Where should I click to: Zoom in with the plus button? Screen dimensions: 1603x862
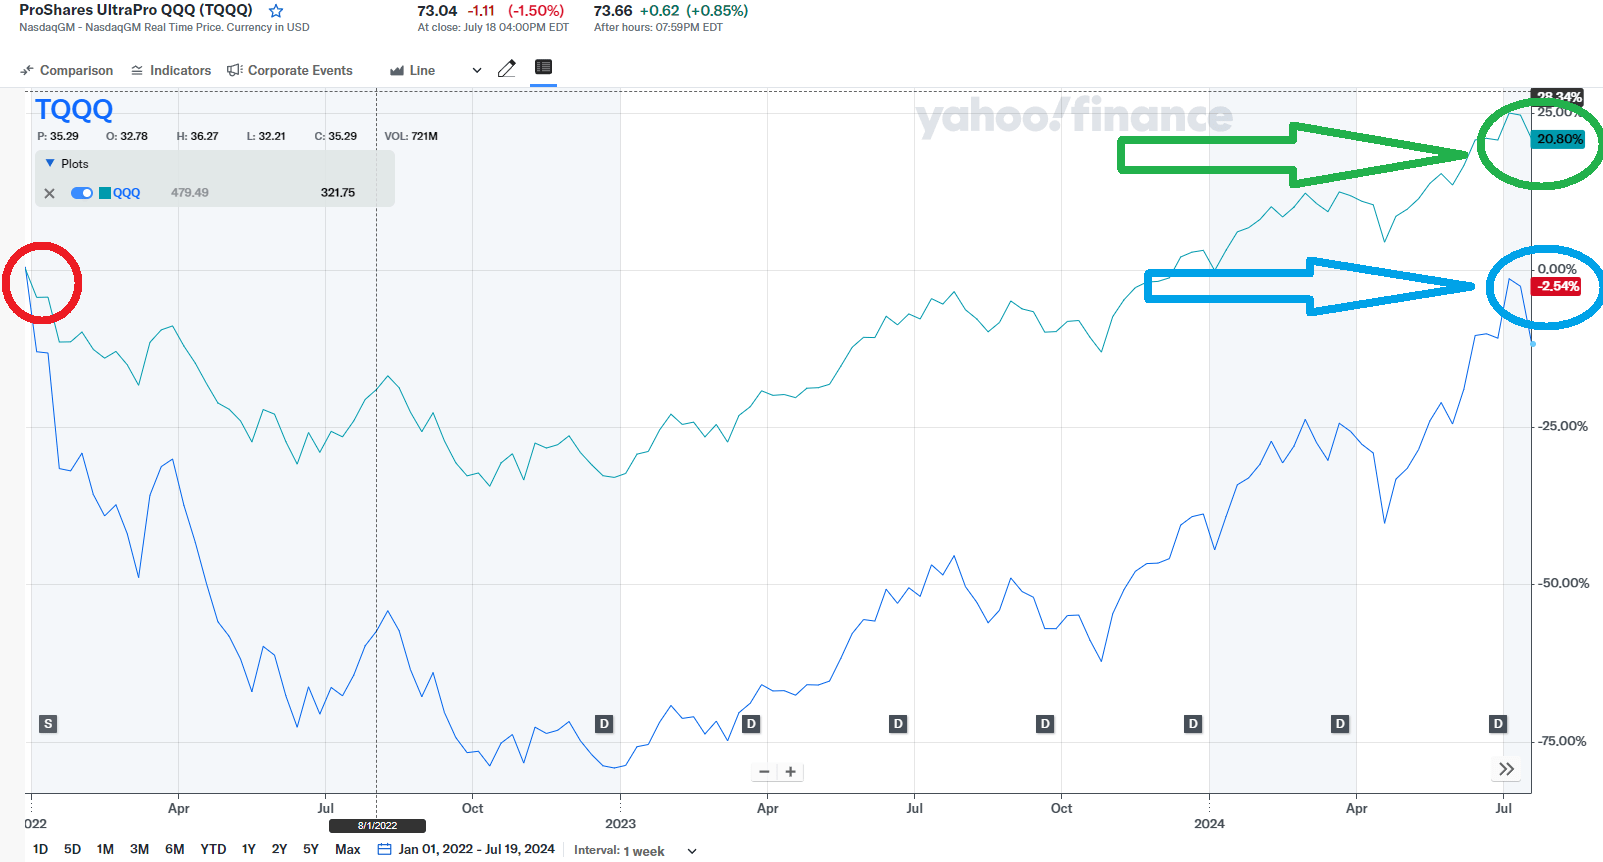point(790,771)
